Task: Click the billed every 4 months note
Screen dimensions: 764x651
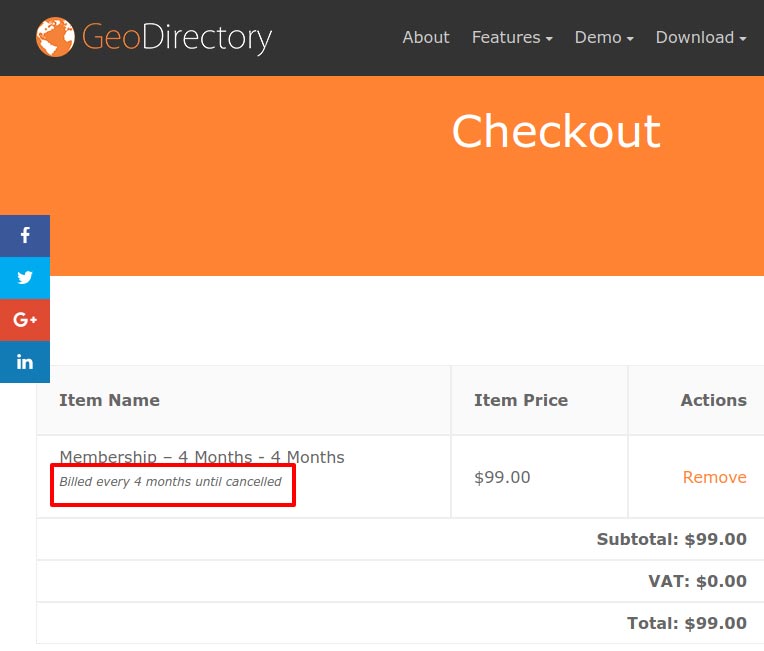Action: tap(170, 482)
